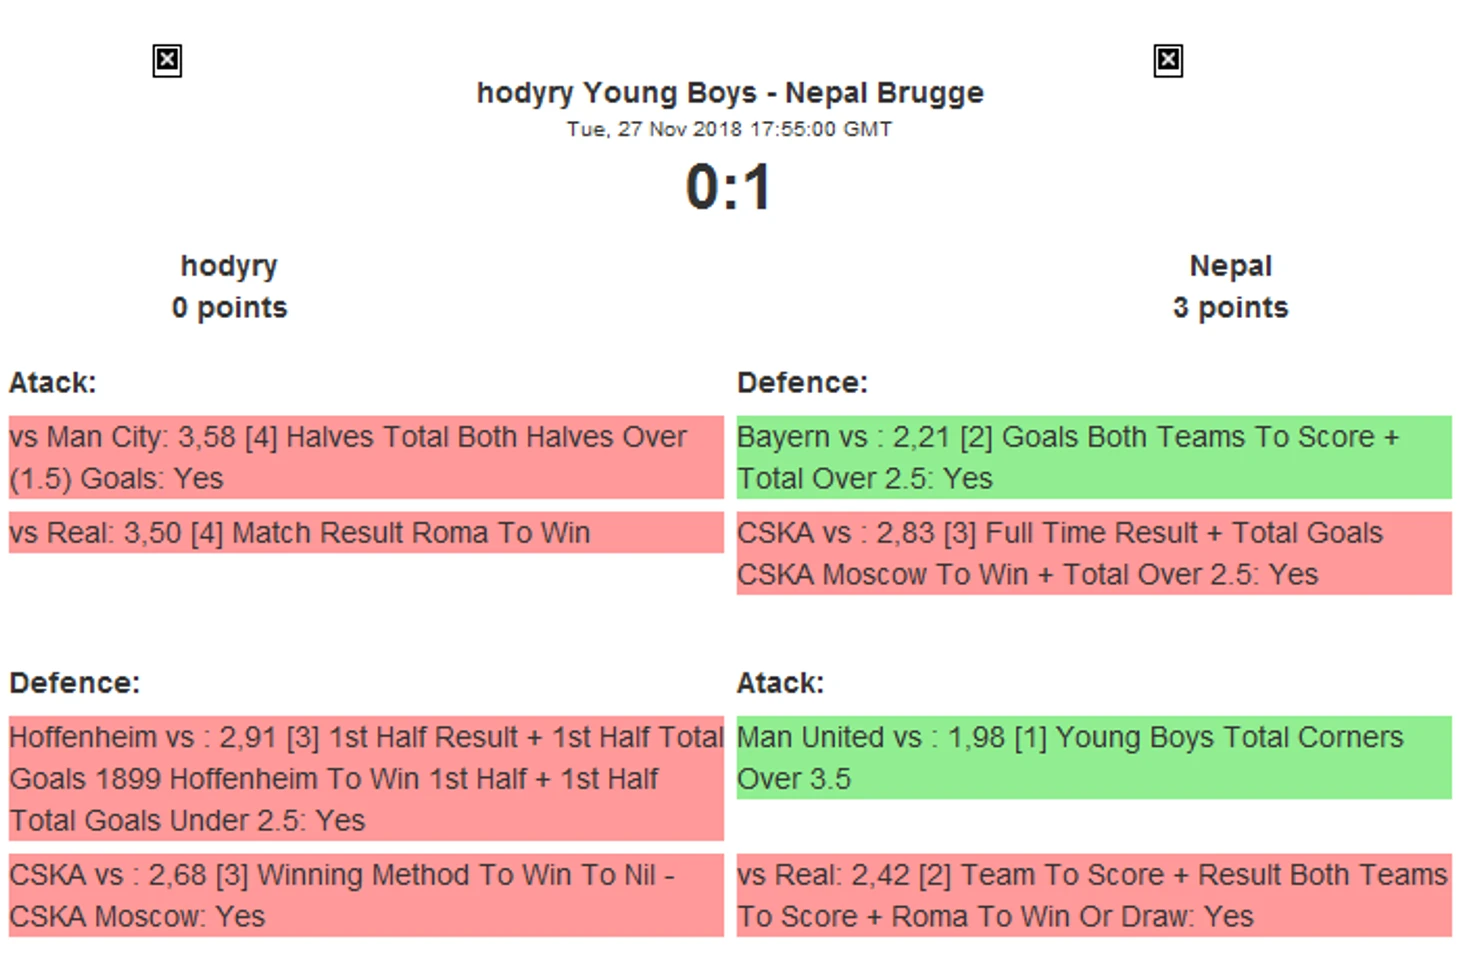The width and height of the screenshot is (1460, 959).
Task: Click the hodyry 0 points label
Action: coord(229,308)
